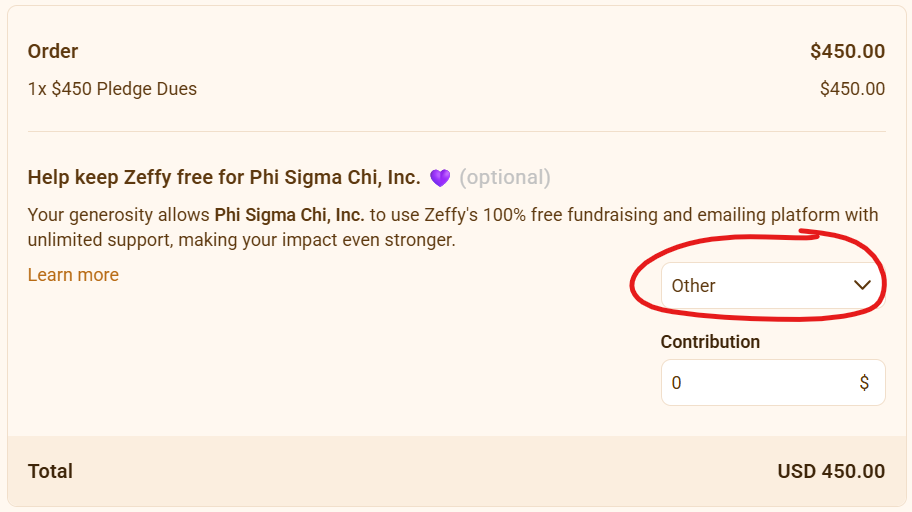Open the "Other" contribution dropdown
The image size is (912, 512).
coord(760,286)
